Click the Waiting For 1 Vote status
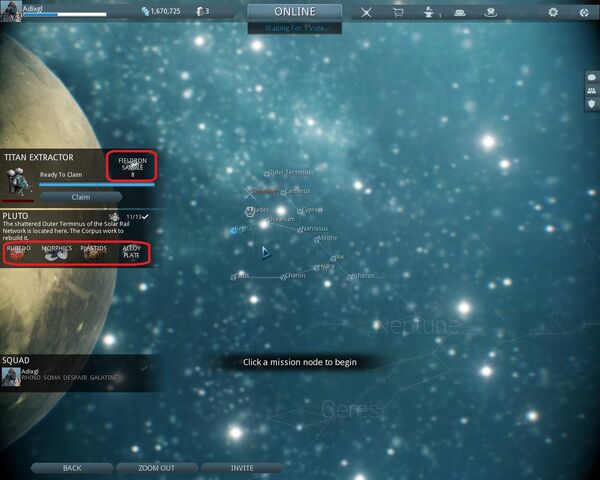The width and height of the screenshot is (600, 480). (x=294, y=28)
